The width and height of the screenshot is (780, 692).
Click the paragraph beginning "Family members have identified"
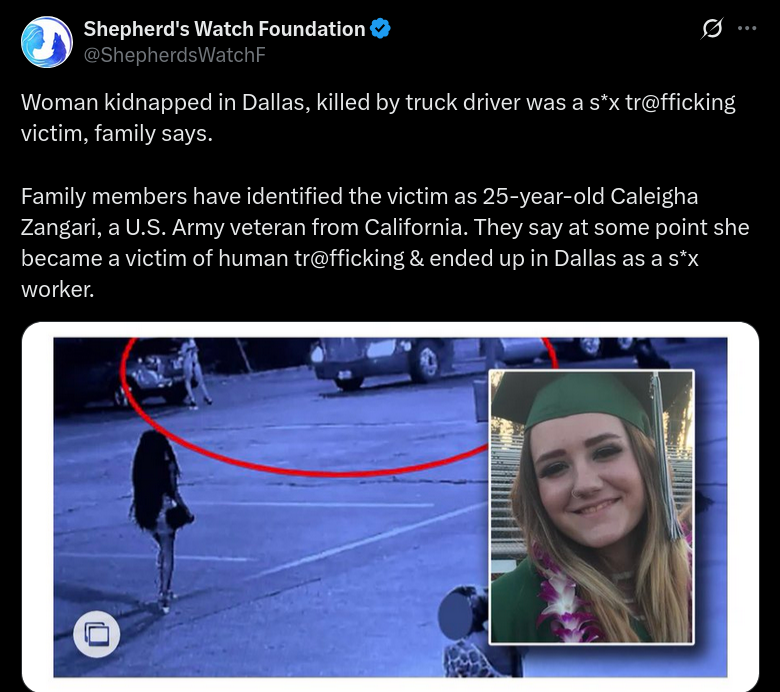coord(385,243)
